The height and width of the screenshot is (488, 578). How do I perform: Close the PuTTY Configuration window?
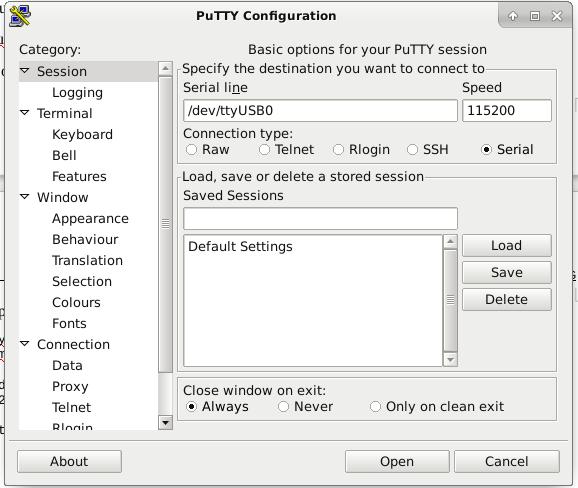pos(557,16)
